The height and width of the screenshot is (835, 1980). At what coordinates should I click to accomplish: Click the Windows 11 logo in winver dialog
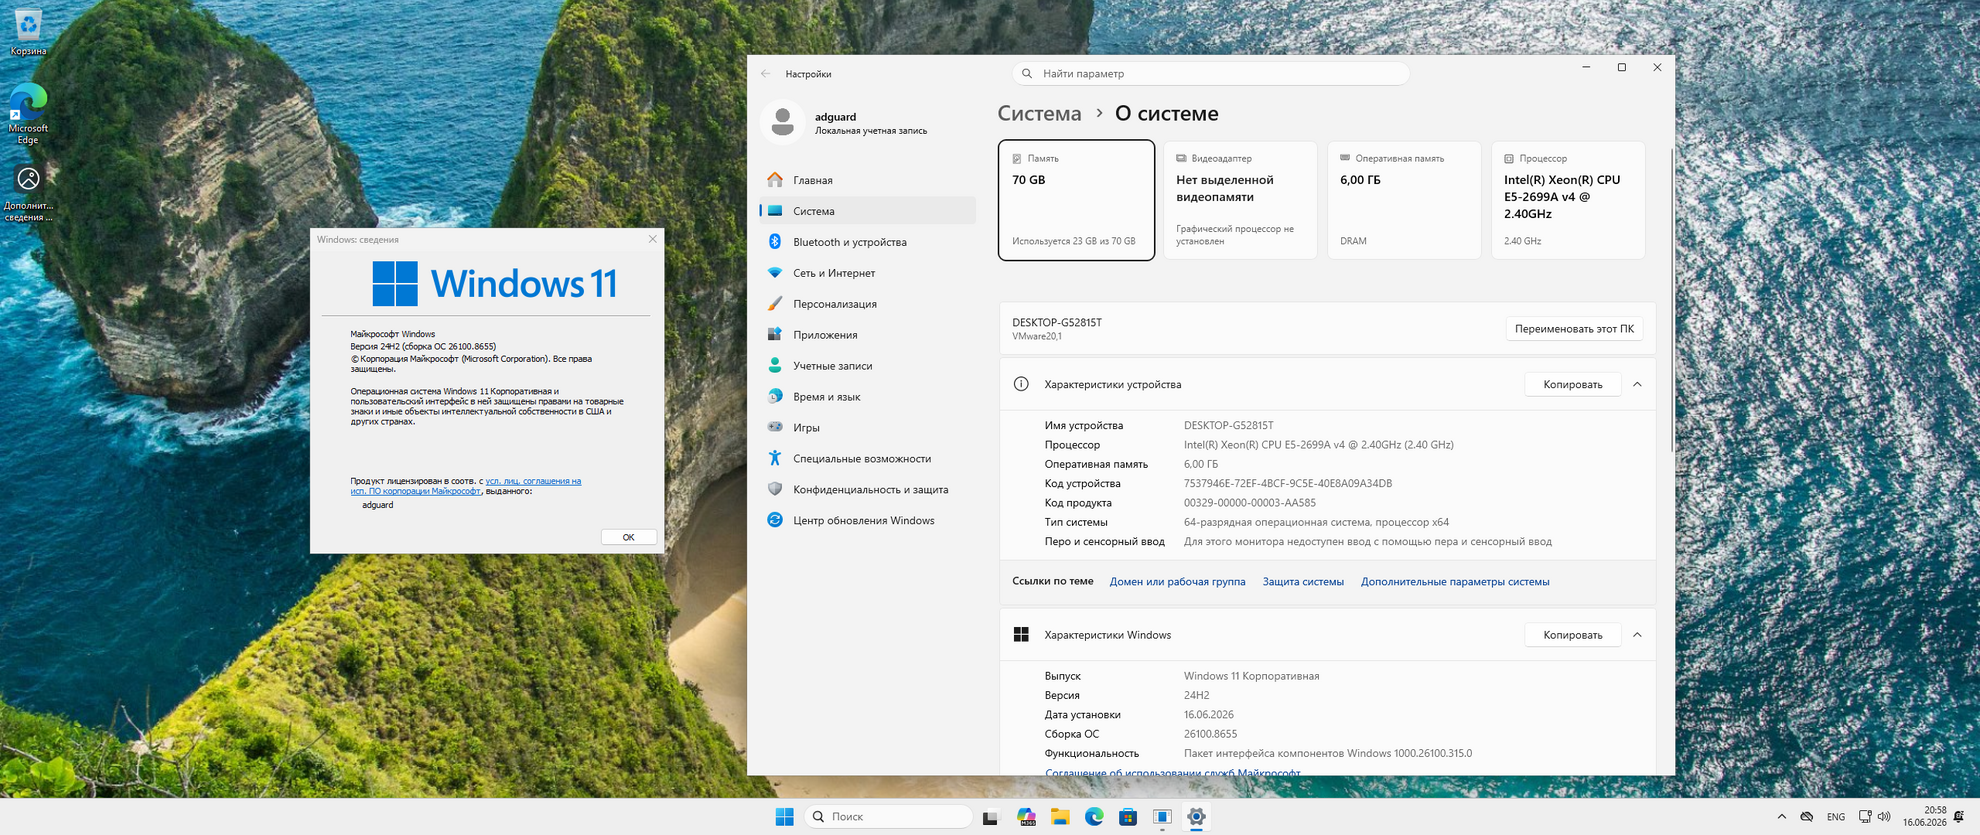(x=495, y=284)
